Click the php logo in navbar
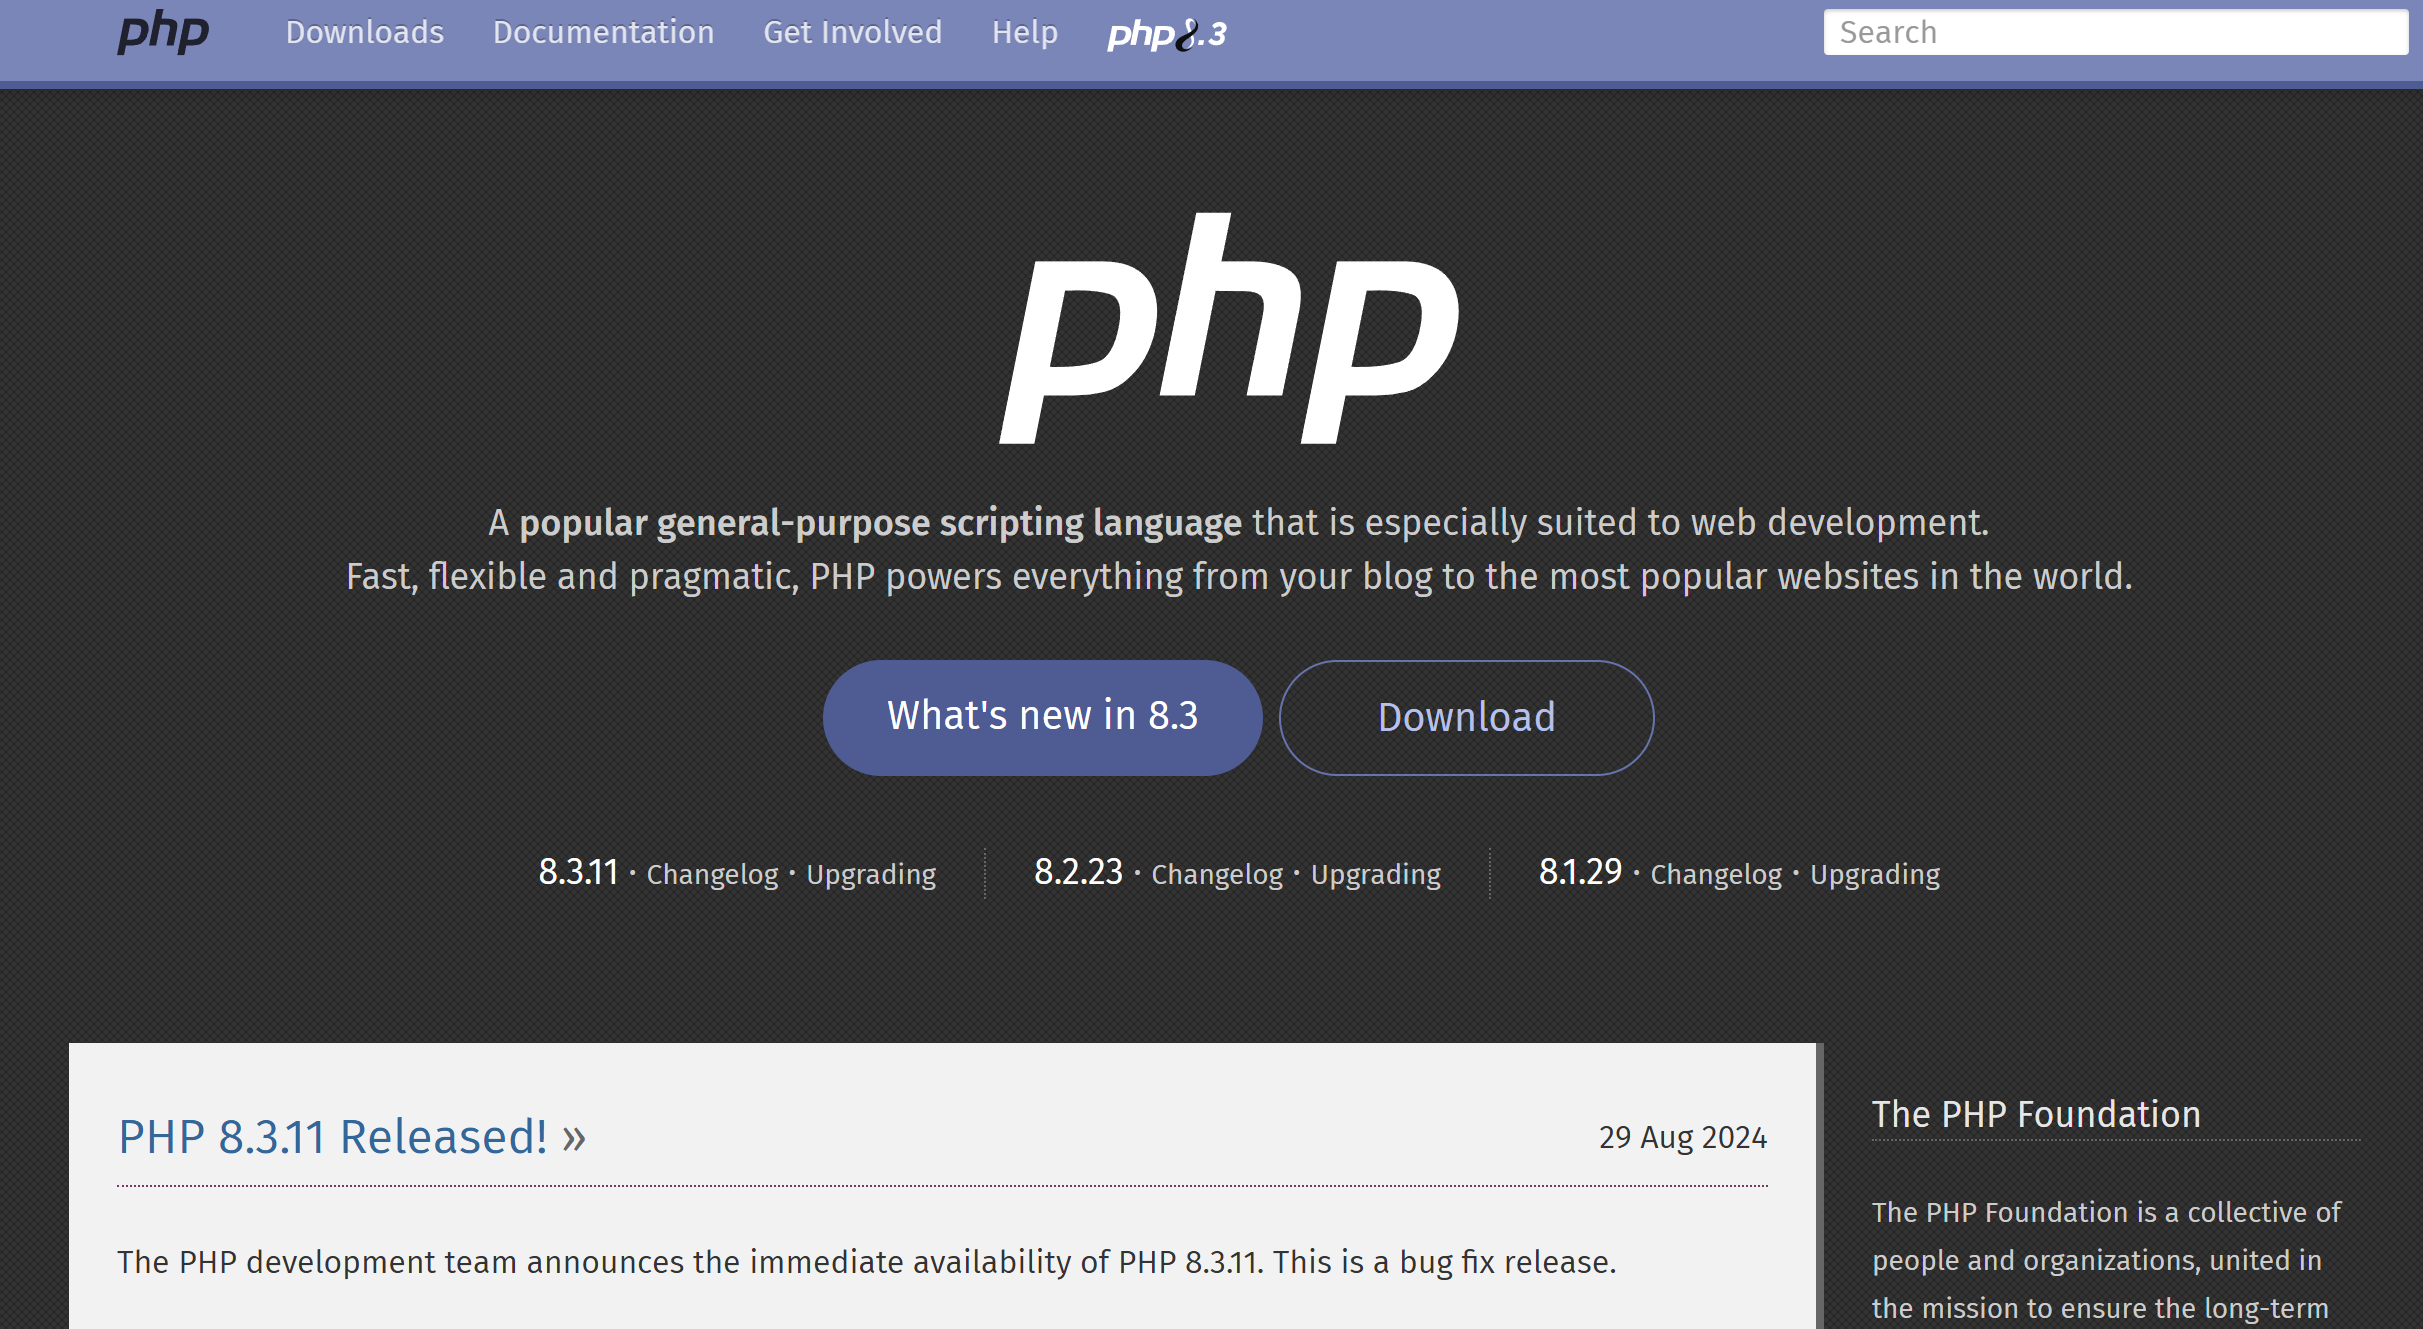This screenshot has height=1329, width=2423. (163, 32)
